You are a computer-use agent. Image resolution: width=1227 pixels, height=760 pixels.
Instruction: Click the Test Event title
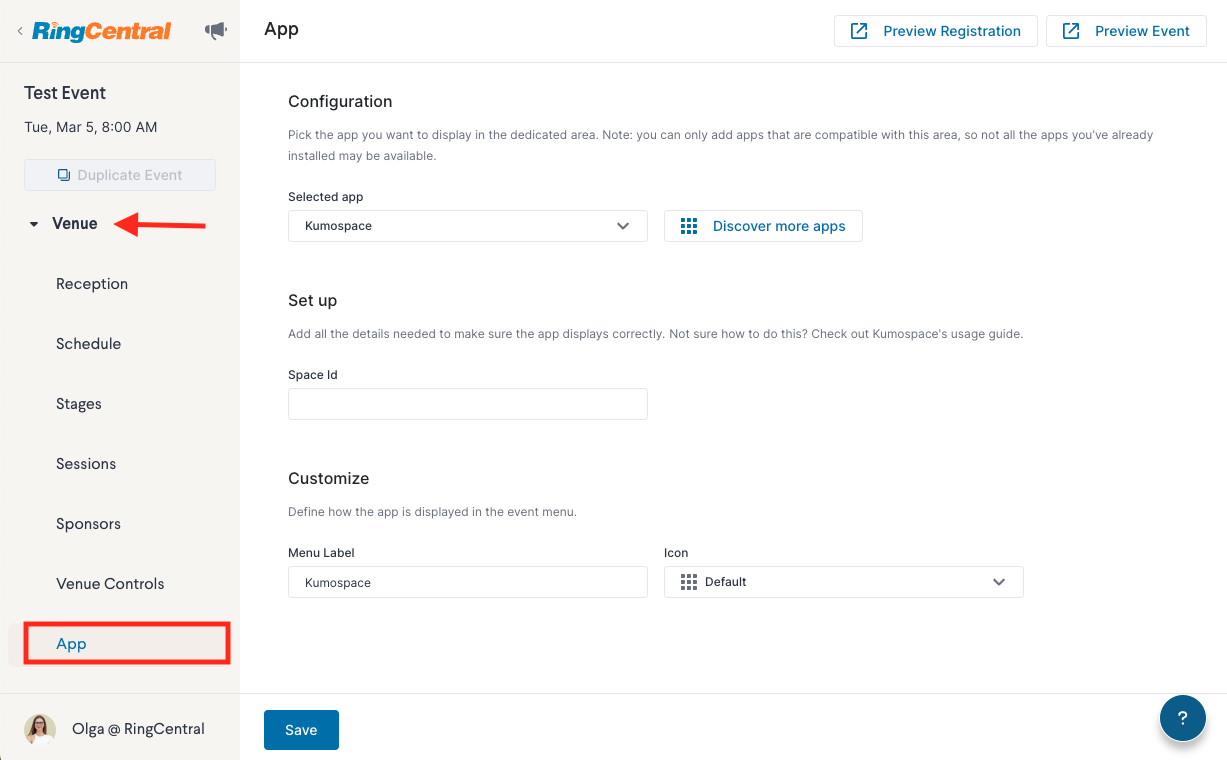[65, 93]
